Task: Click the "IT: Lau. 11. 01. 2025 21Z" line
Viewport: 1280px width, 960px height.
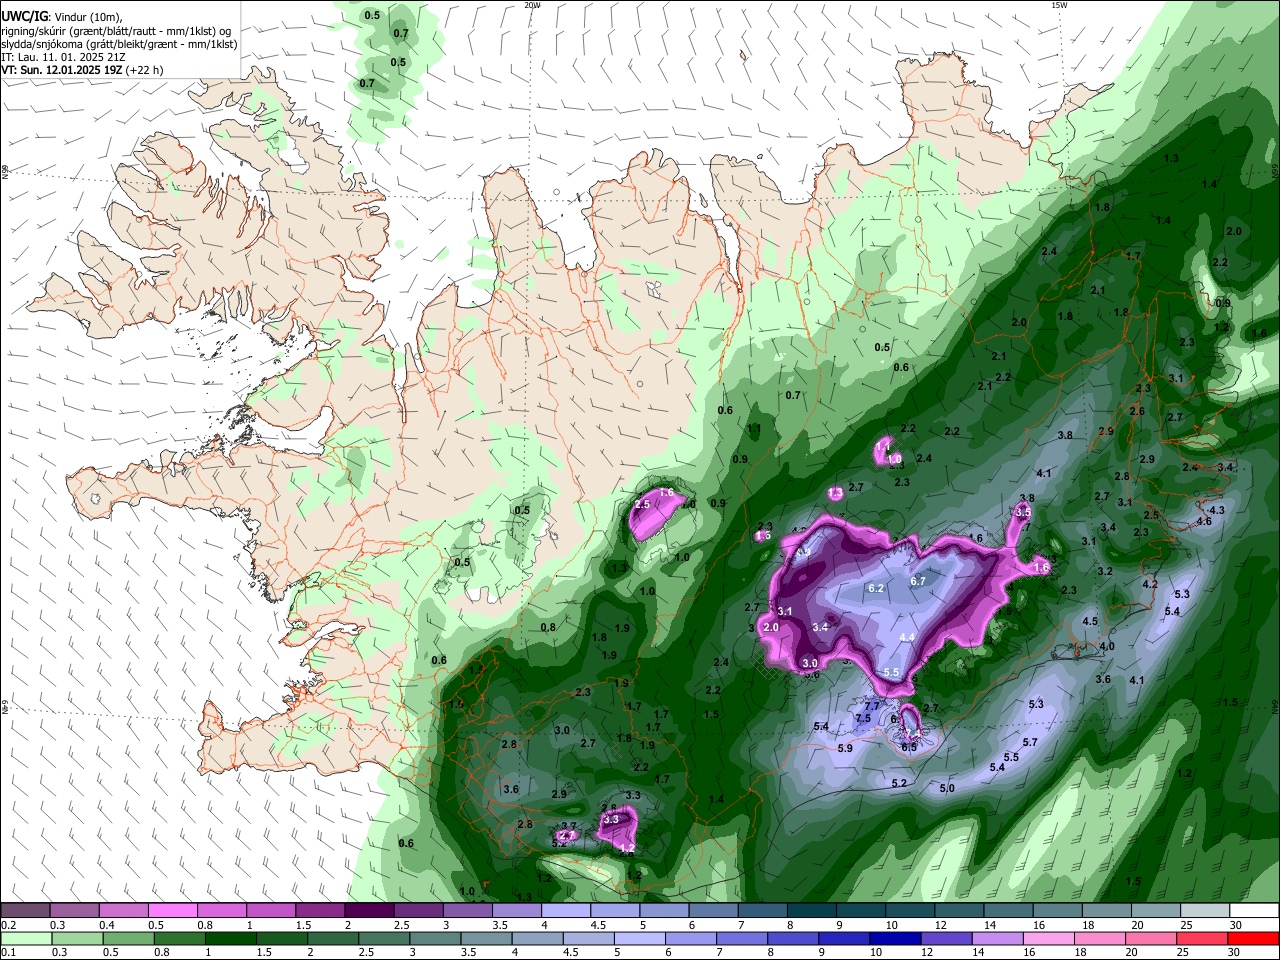Action: pyautogui.click(x=63, y=57)
